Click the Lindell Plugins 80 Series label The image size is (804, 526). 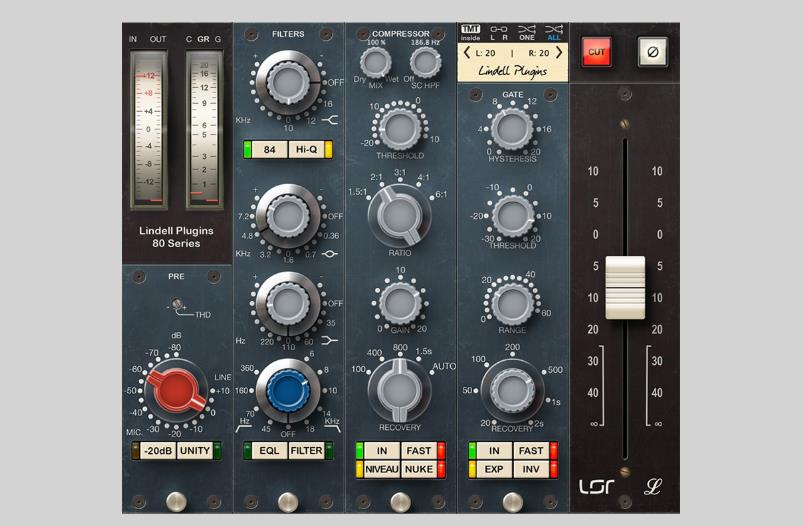click(x=176, y=237)
